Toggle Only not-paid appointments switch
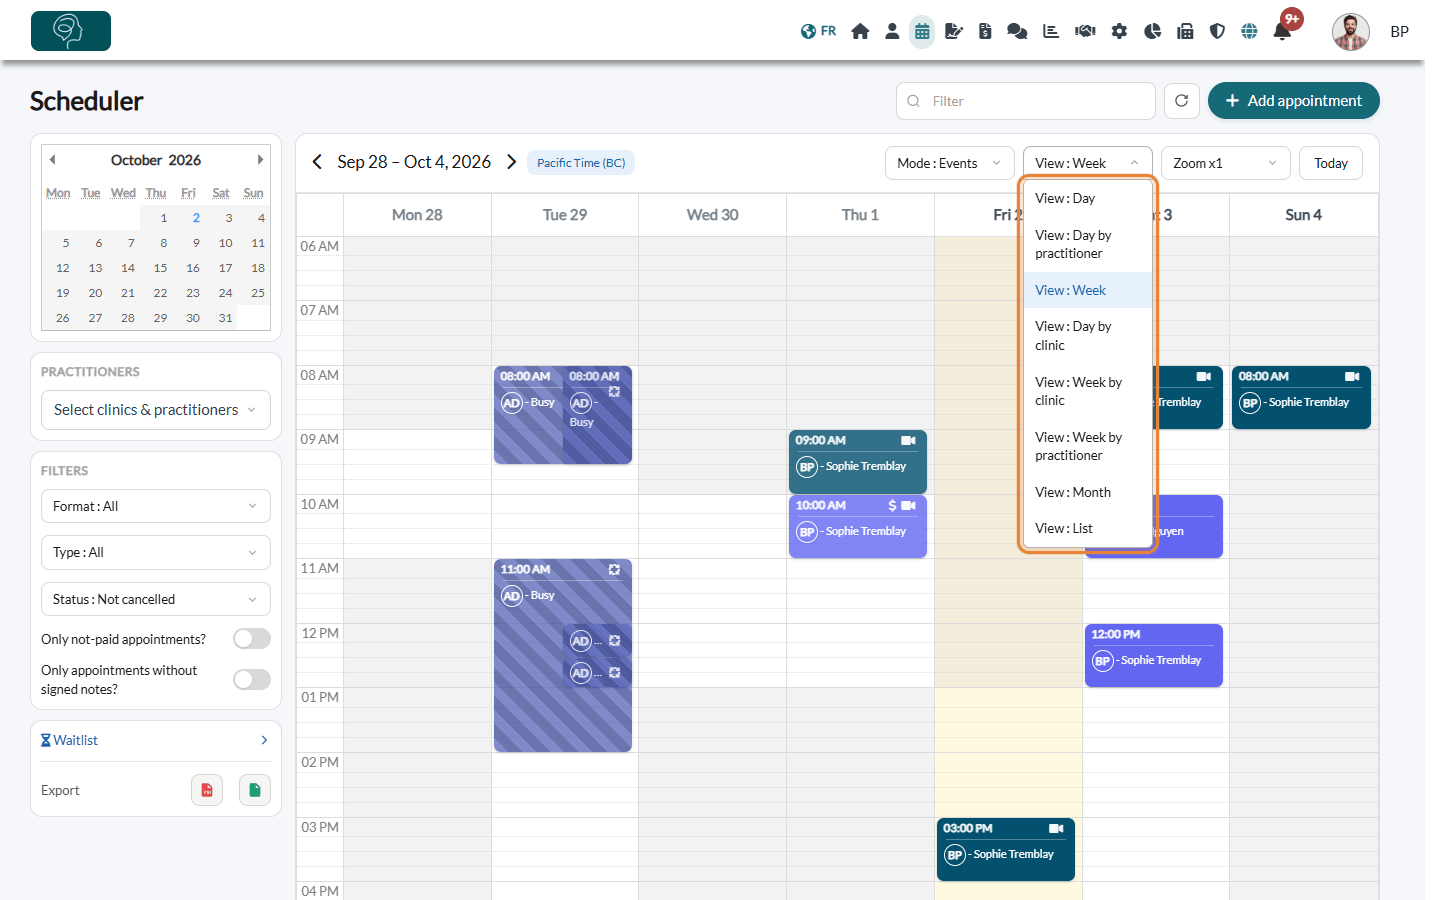Screen dimensions: 1440x900 coord(252,639)
